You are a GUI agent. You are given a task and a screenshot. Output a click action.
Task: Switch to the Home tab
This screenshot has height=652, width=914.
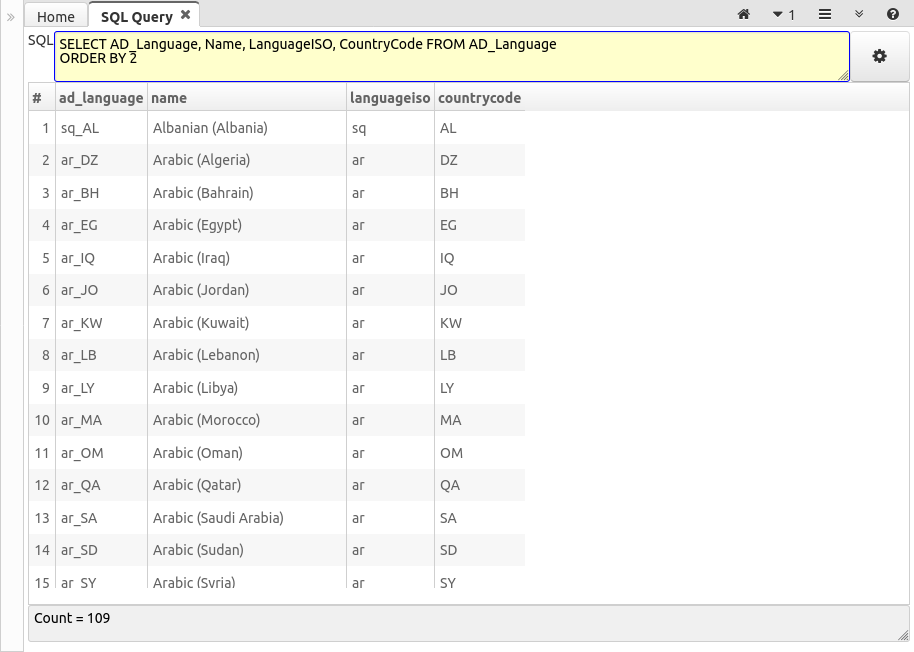click(56, 17)
